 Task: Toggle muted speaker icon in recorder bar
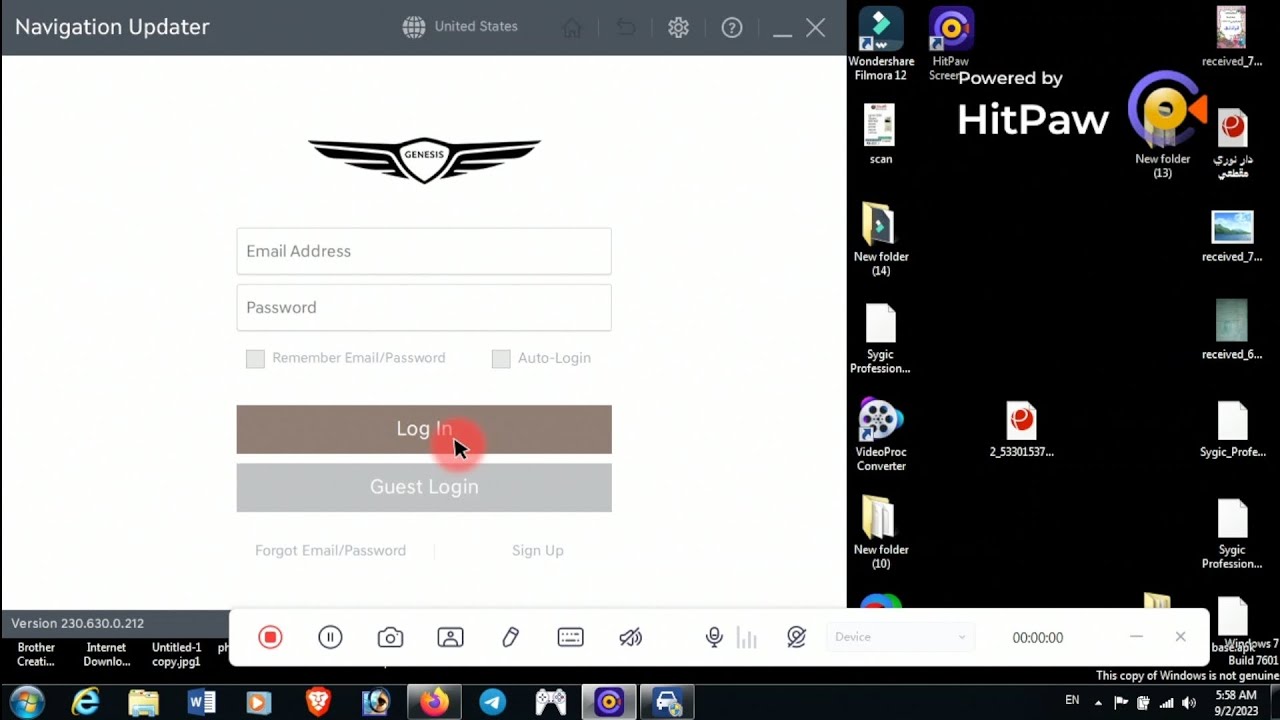(630, 637)
